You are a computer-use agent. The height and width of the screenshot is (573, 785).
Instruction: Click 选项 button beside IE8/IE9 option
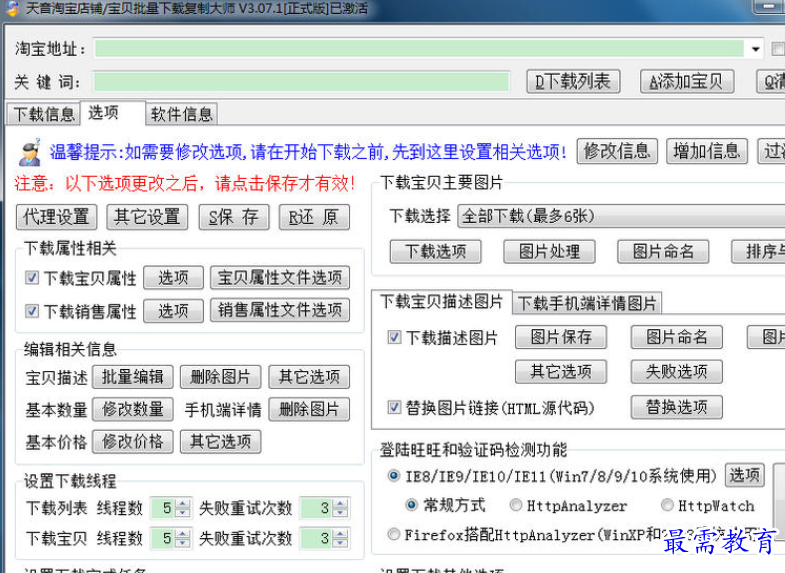[x=744, y=475]
